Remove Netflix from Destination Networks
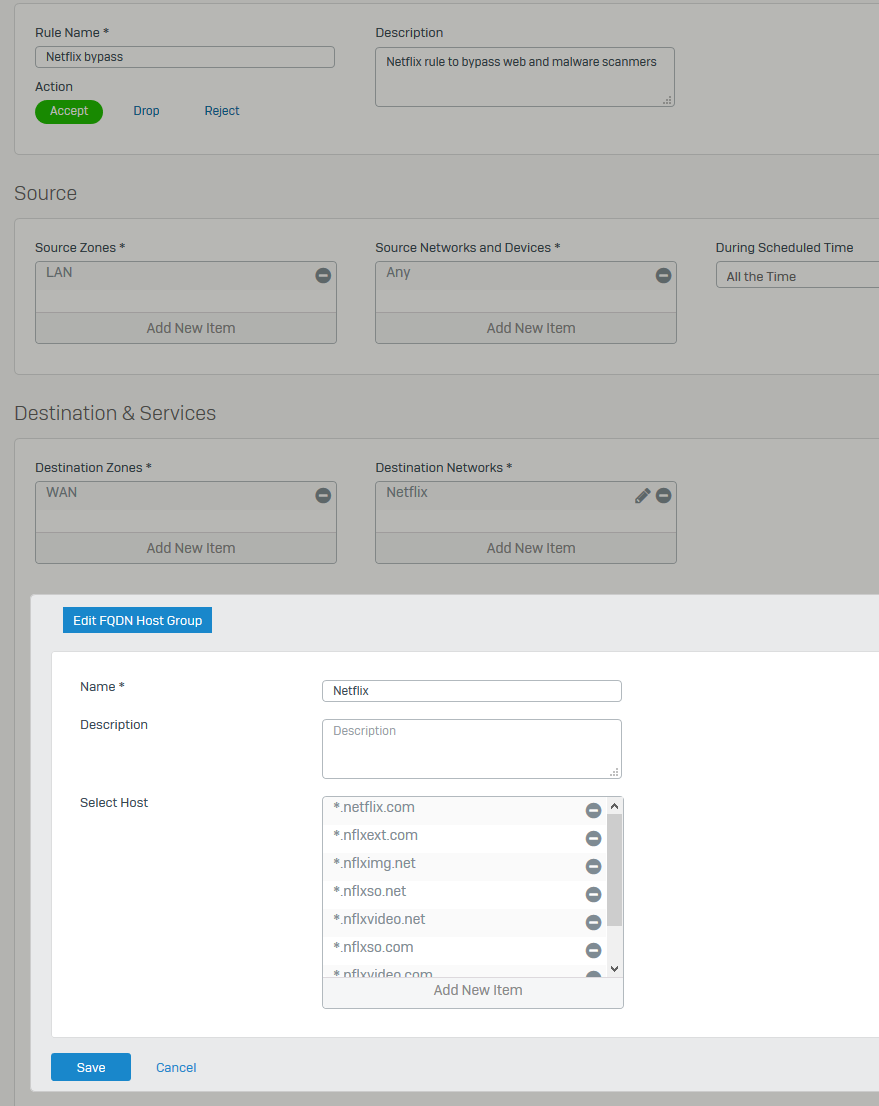 click(x=663, y=495)
